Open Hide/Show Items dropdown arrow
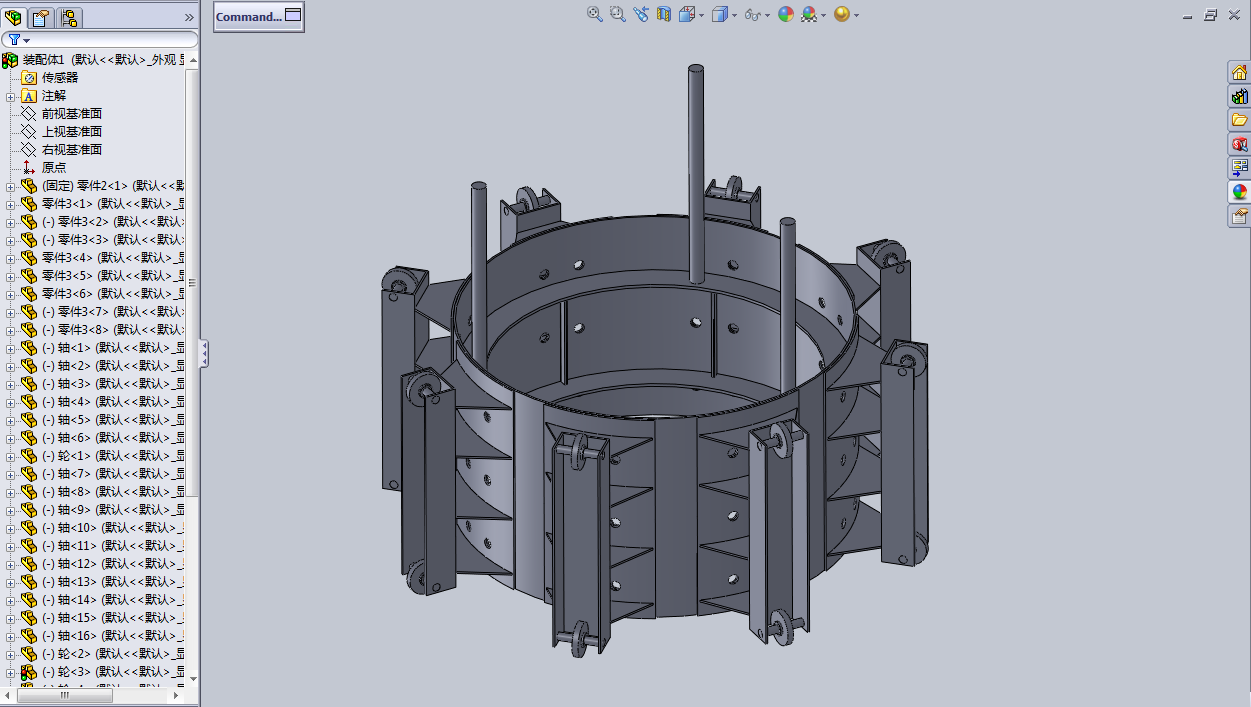Viewport: 1251px width, 707px height. (x=767, y=15)
